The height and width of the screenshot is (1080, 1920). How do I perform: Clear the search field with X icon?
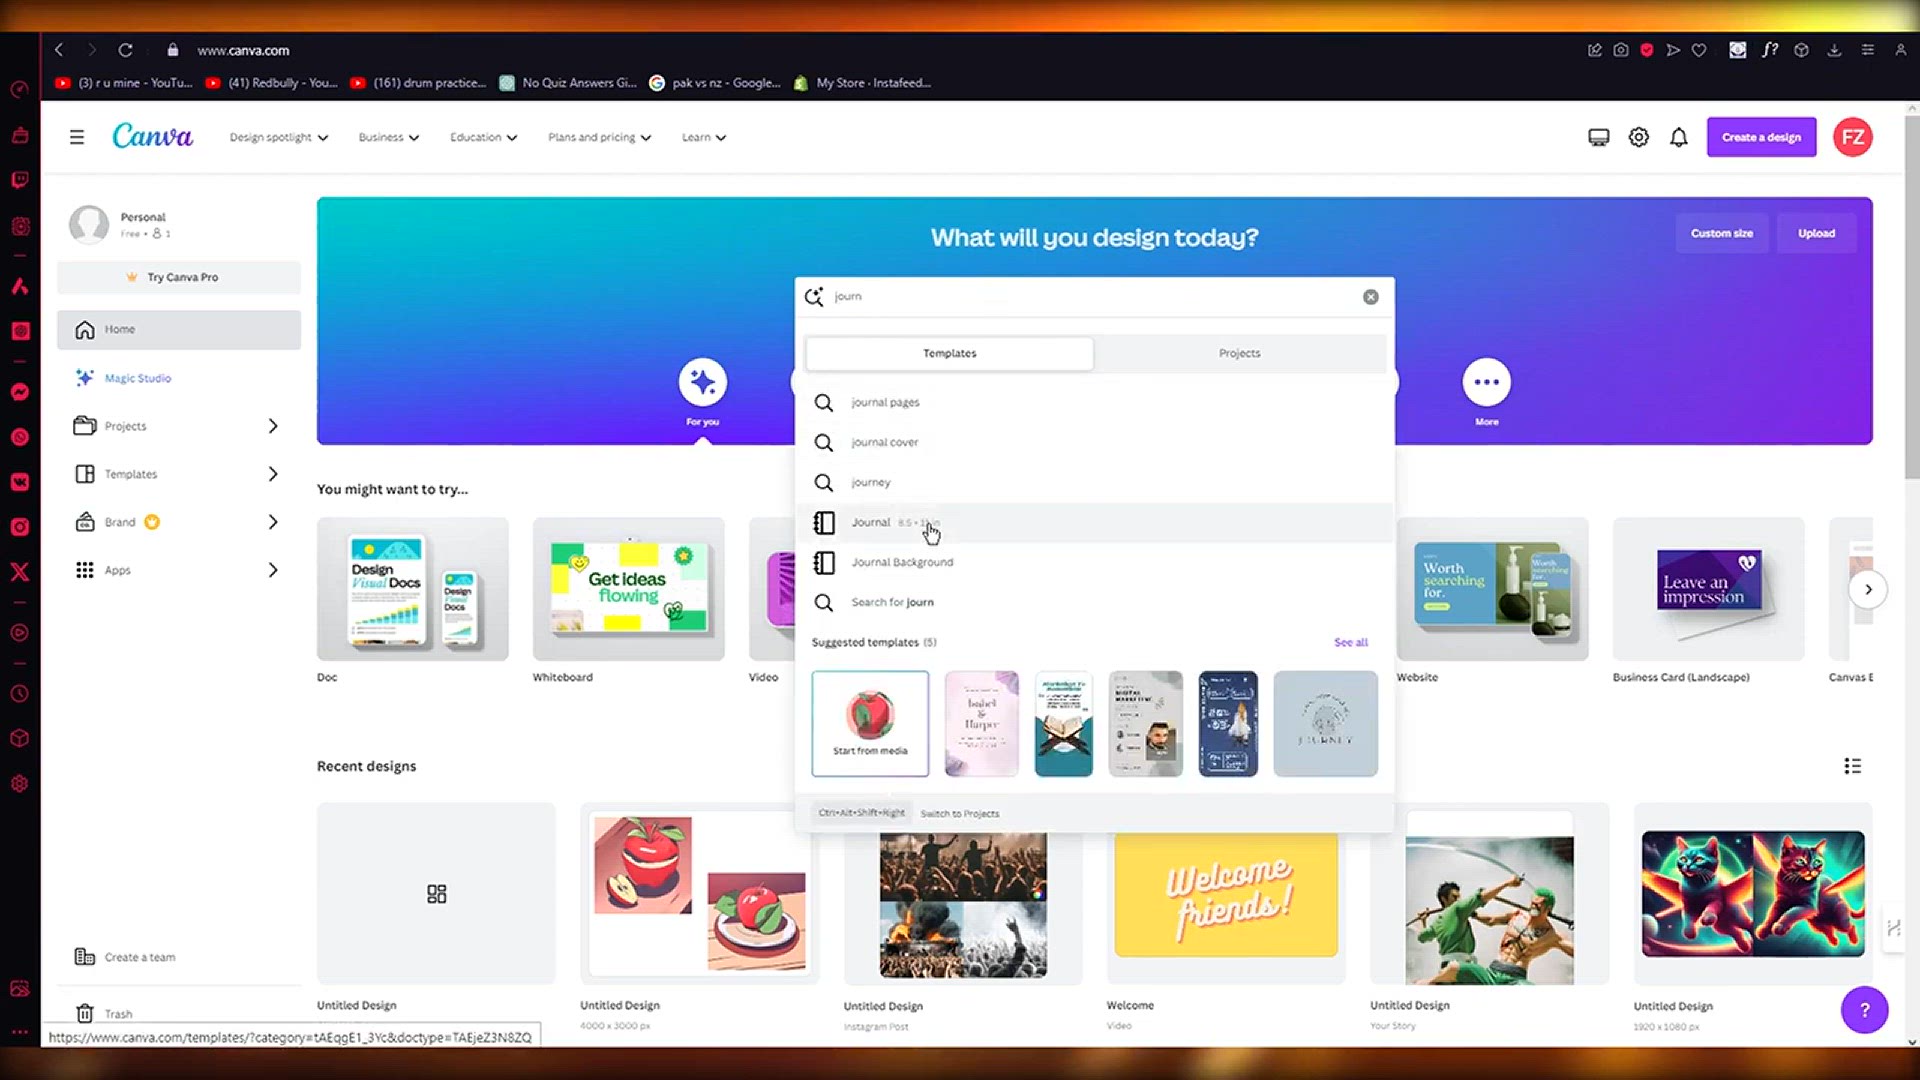point(1371,297)
